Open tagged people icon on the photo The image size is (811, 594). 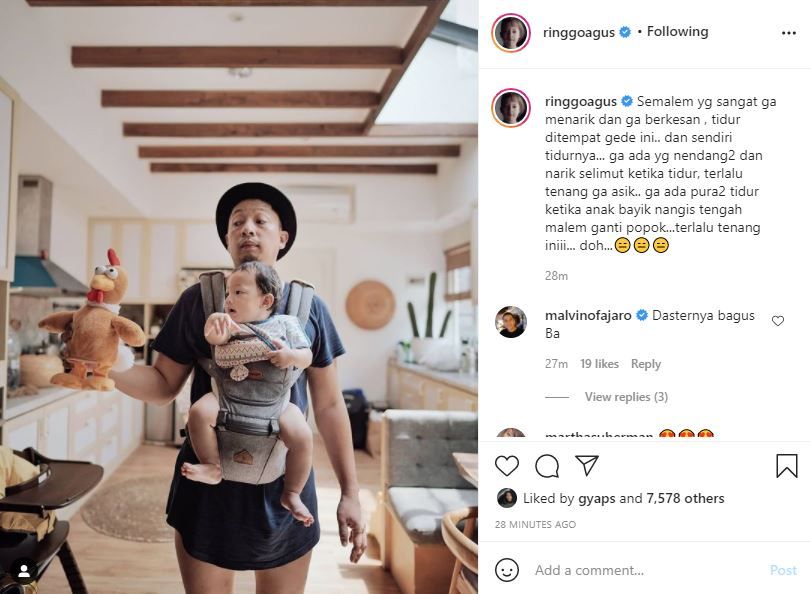point(22,571)
